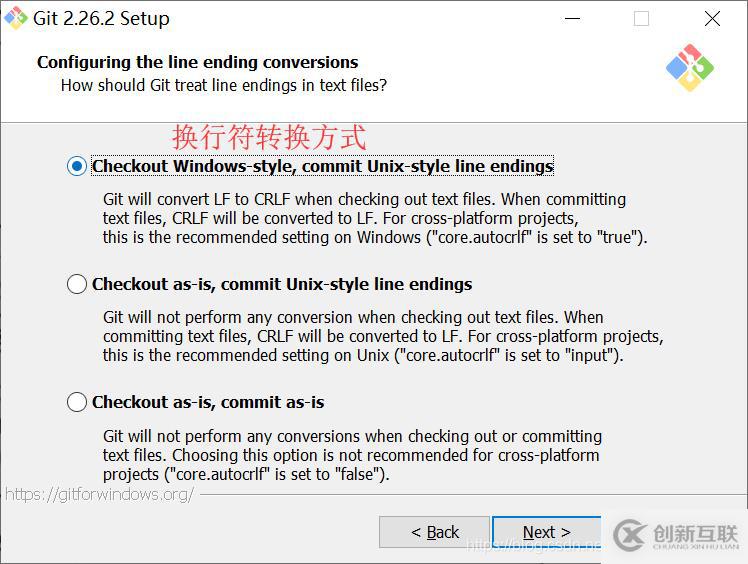Choose Checkout as-is, commit Unix-style line endings
Image resolution: width=748 pixels, height=564 pixels.
click(x=77, y=284)
